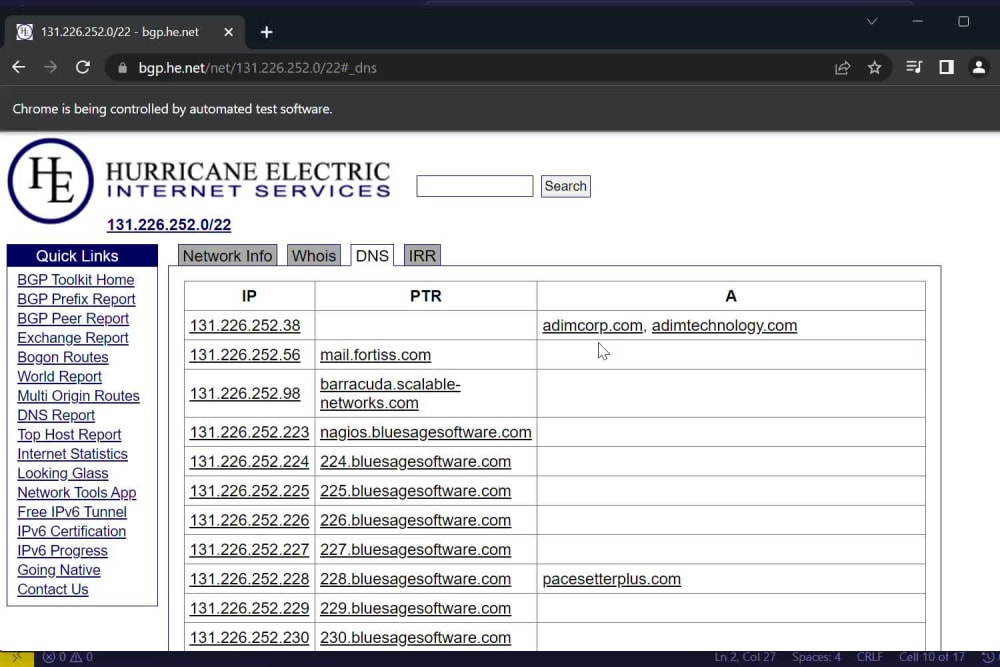Click the browser forward arrow
Viewport: 1000px width, 667px height.
coord(50,68)
